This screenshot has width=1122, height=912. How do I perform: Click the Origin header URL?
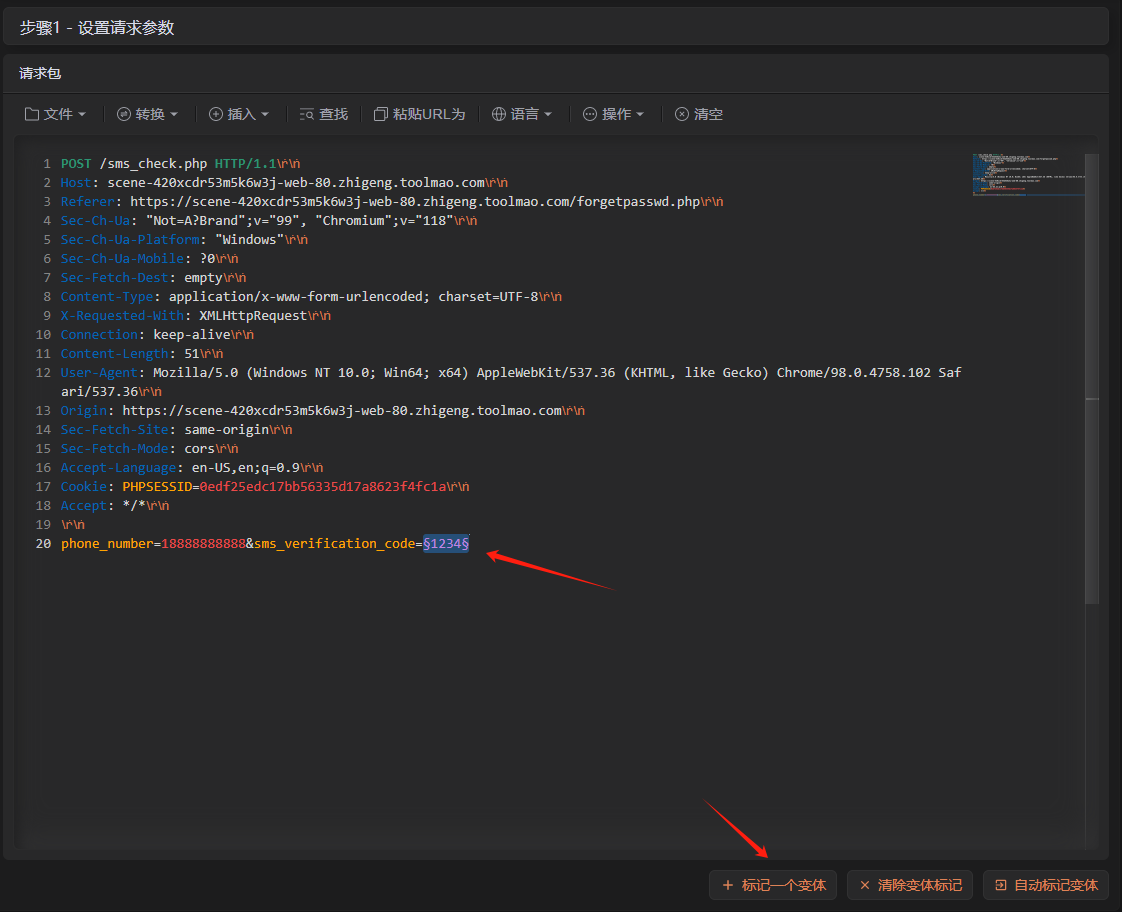pos(342,411)
